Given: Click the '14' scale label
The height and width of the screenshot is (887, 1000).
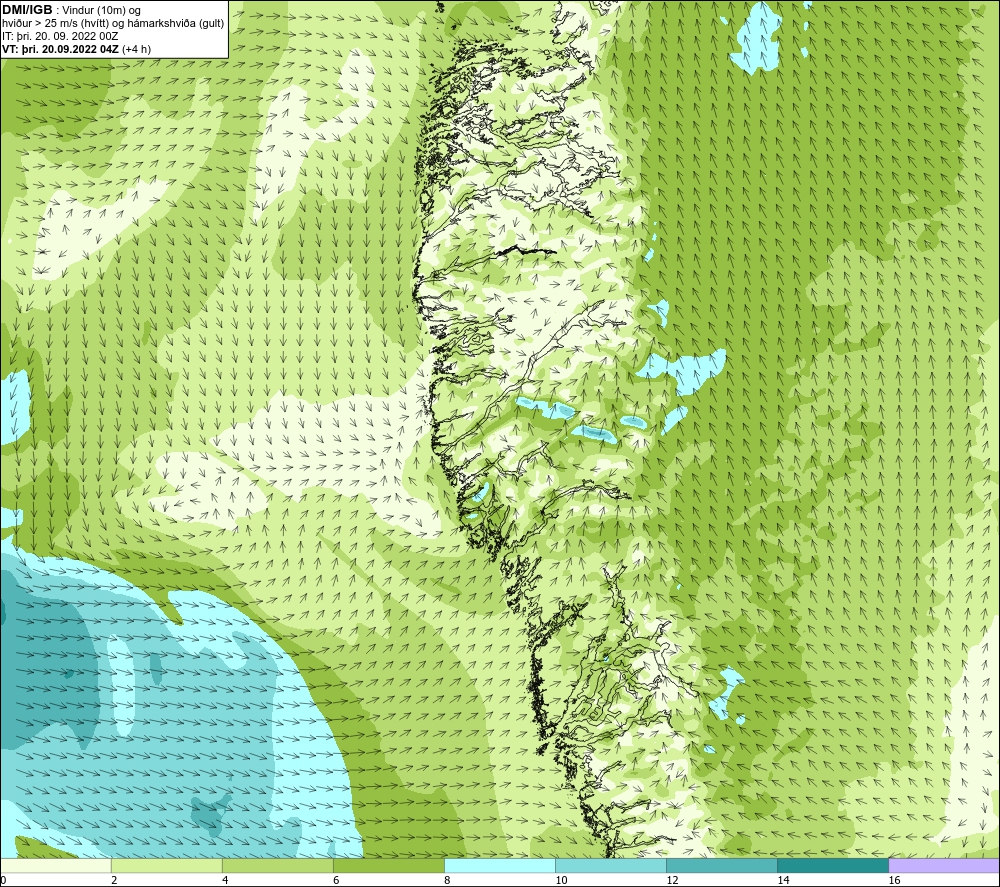Looking at the screenshot, I should point(783,881).
